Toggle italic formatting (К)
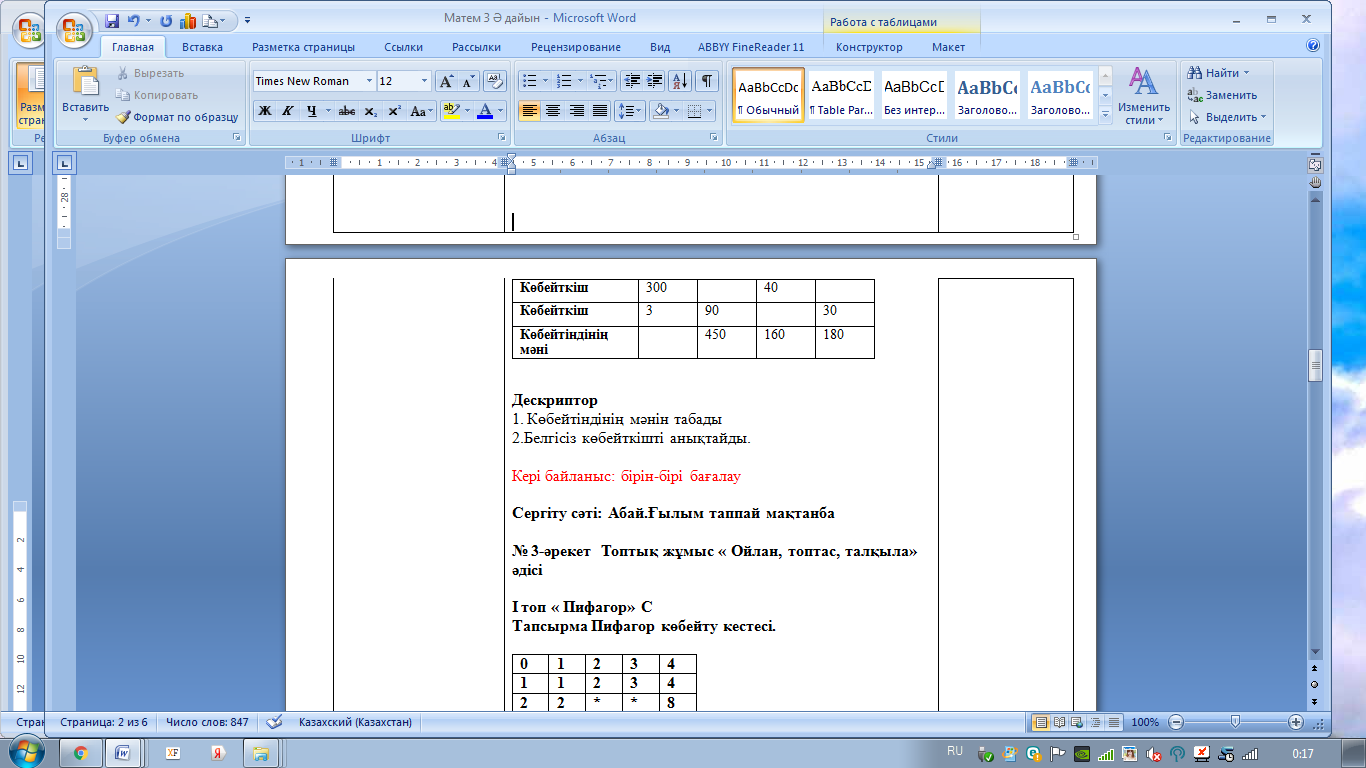Image resolution: width=1366 pixels, height=768 pixels. point(288,111)
